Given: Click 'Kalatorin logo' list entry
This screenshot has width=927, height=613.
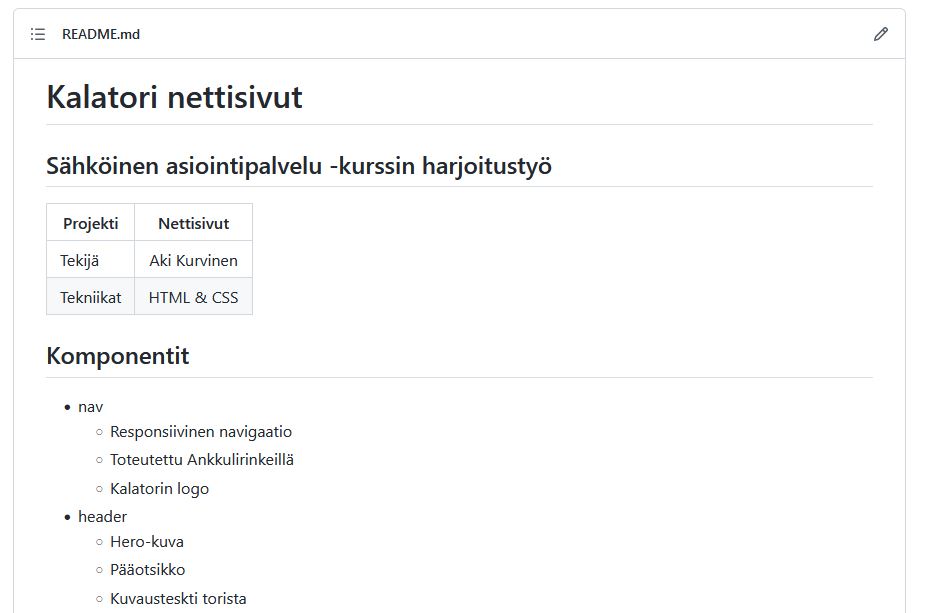Looking at the screenshot, I should (x=160, y=488).
